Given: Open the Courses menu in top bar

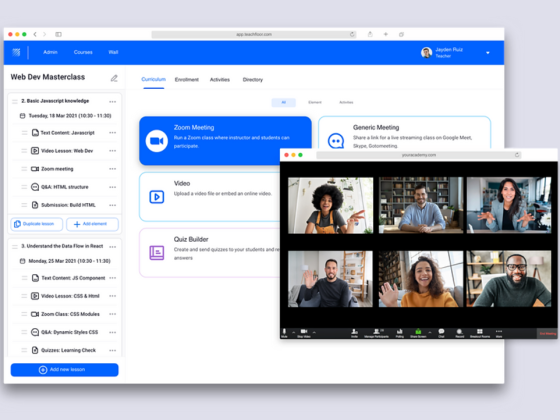Looking at the screenshot, I should (83, 52).
